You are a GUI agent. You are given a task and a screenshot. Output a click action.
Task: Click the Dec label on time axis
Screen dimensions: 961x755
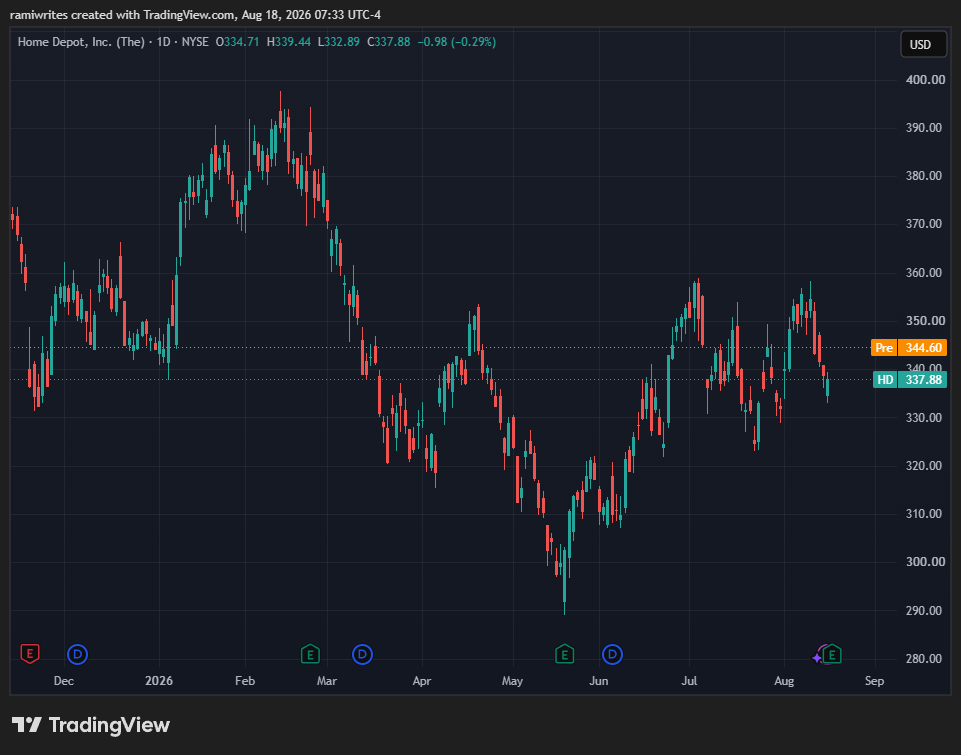click(x=64, y=681)
